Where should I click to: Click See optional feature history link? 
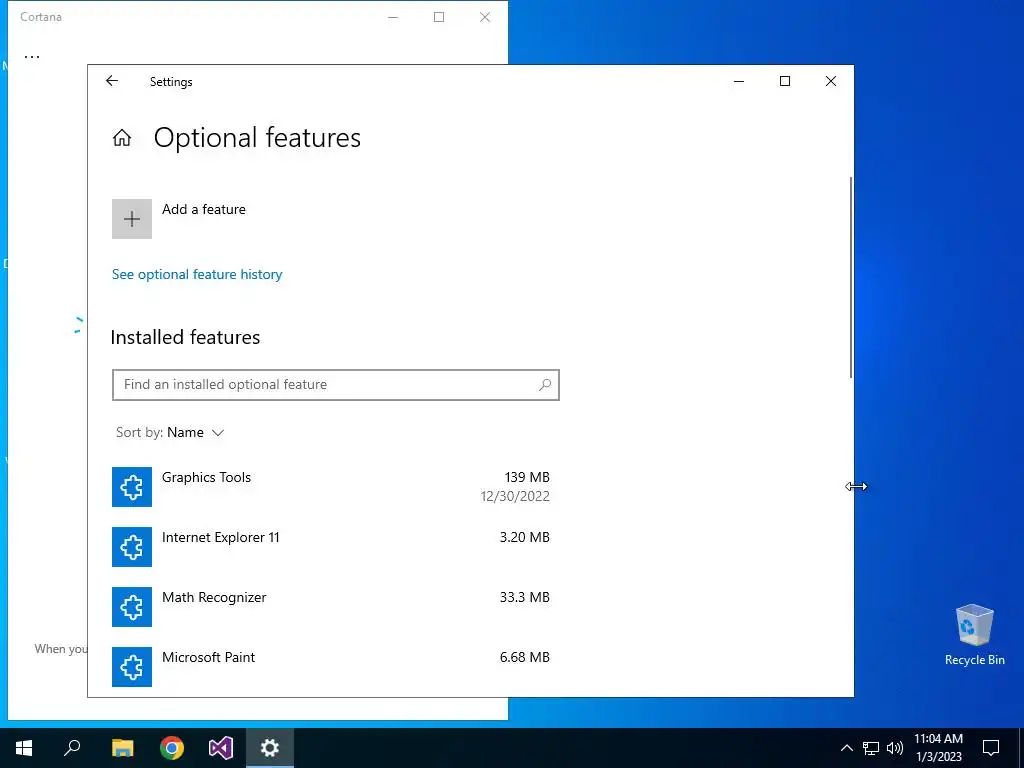197,274
